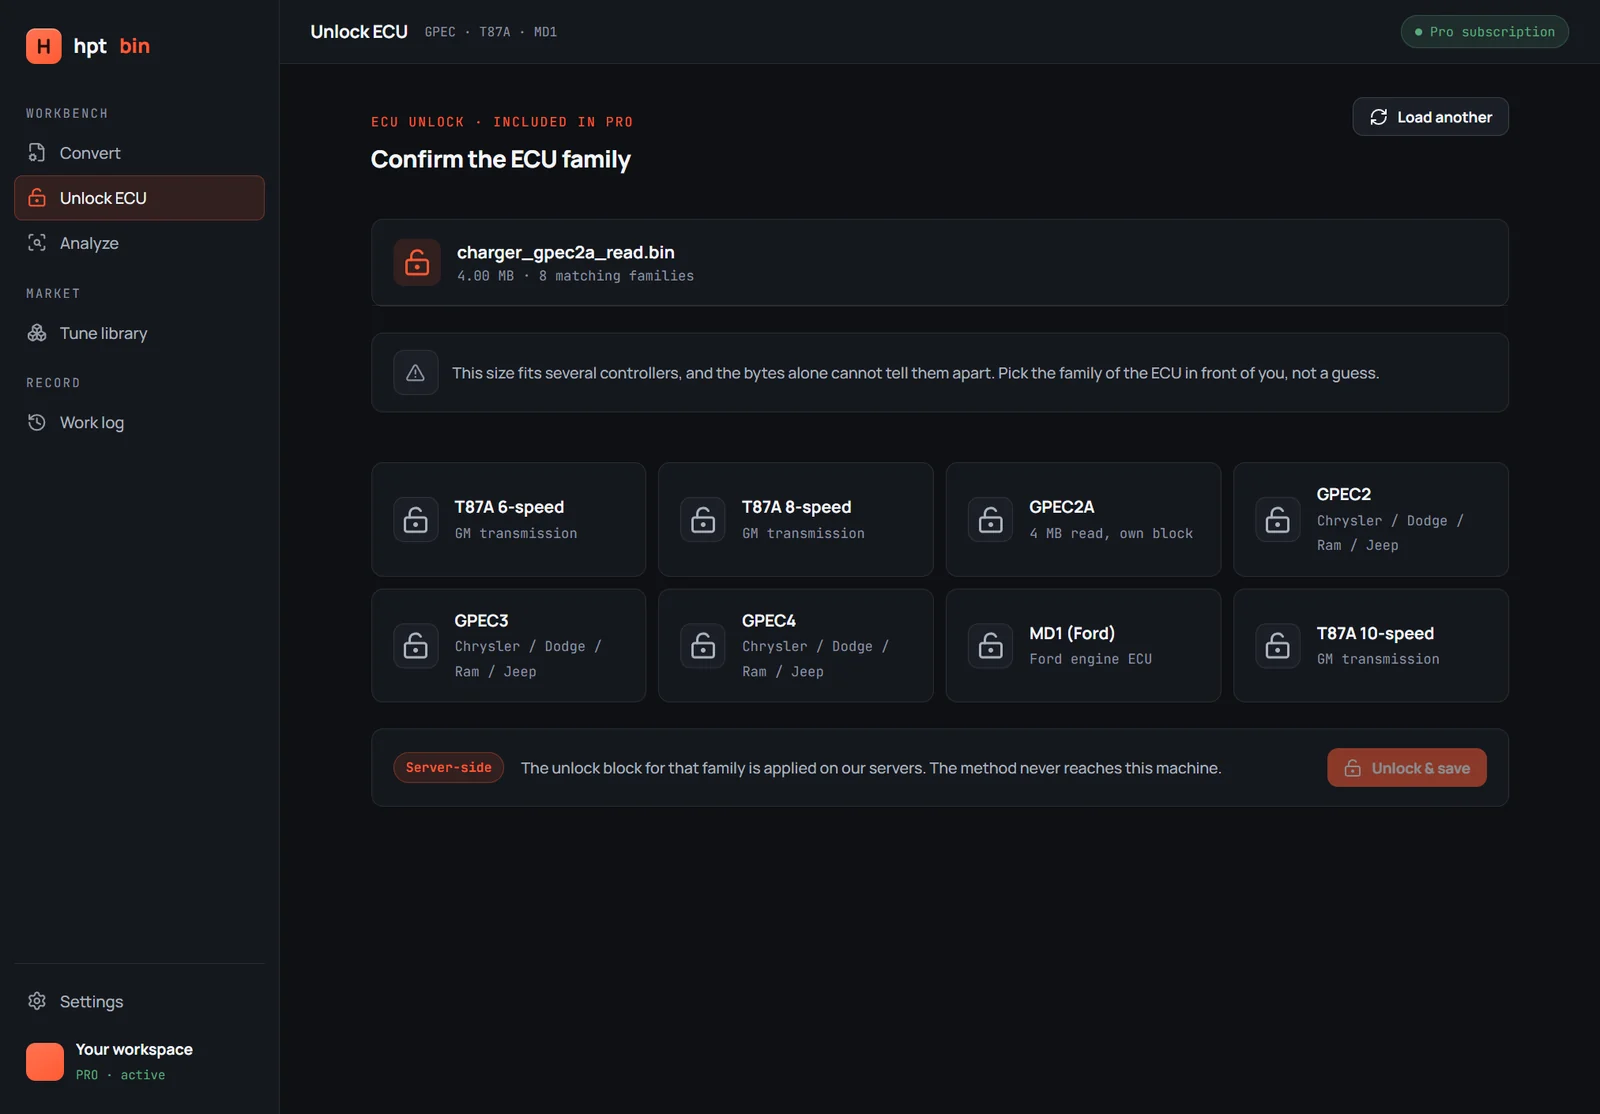Viewport: 1600px width, 1114px height.
Task: Click the orange workspace avatar
Action: 45,1062
